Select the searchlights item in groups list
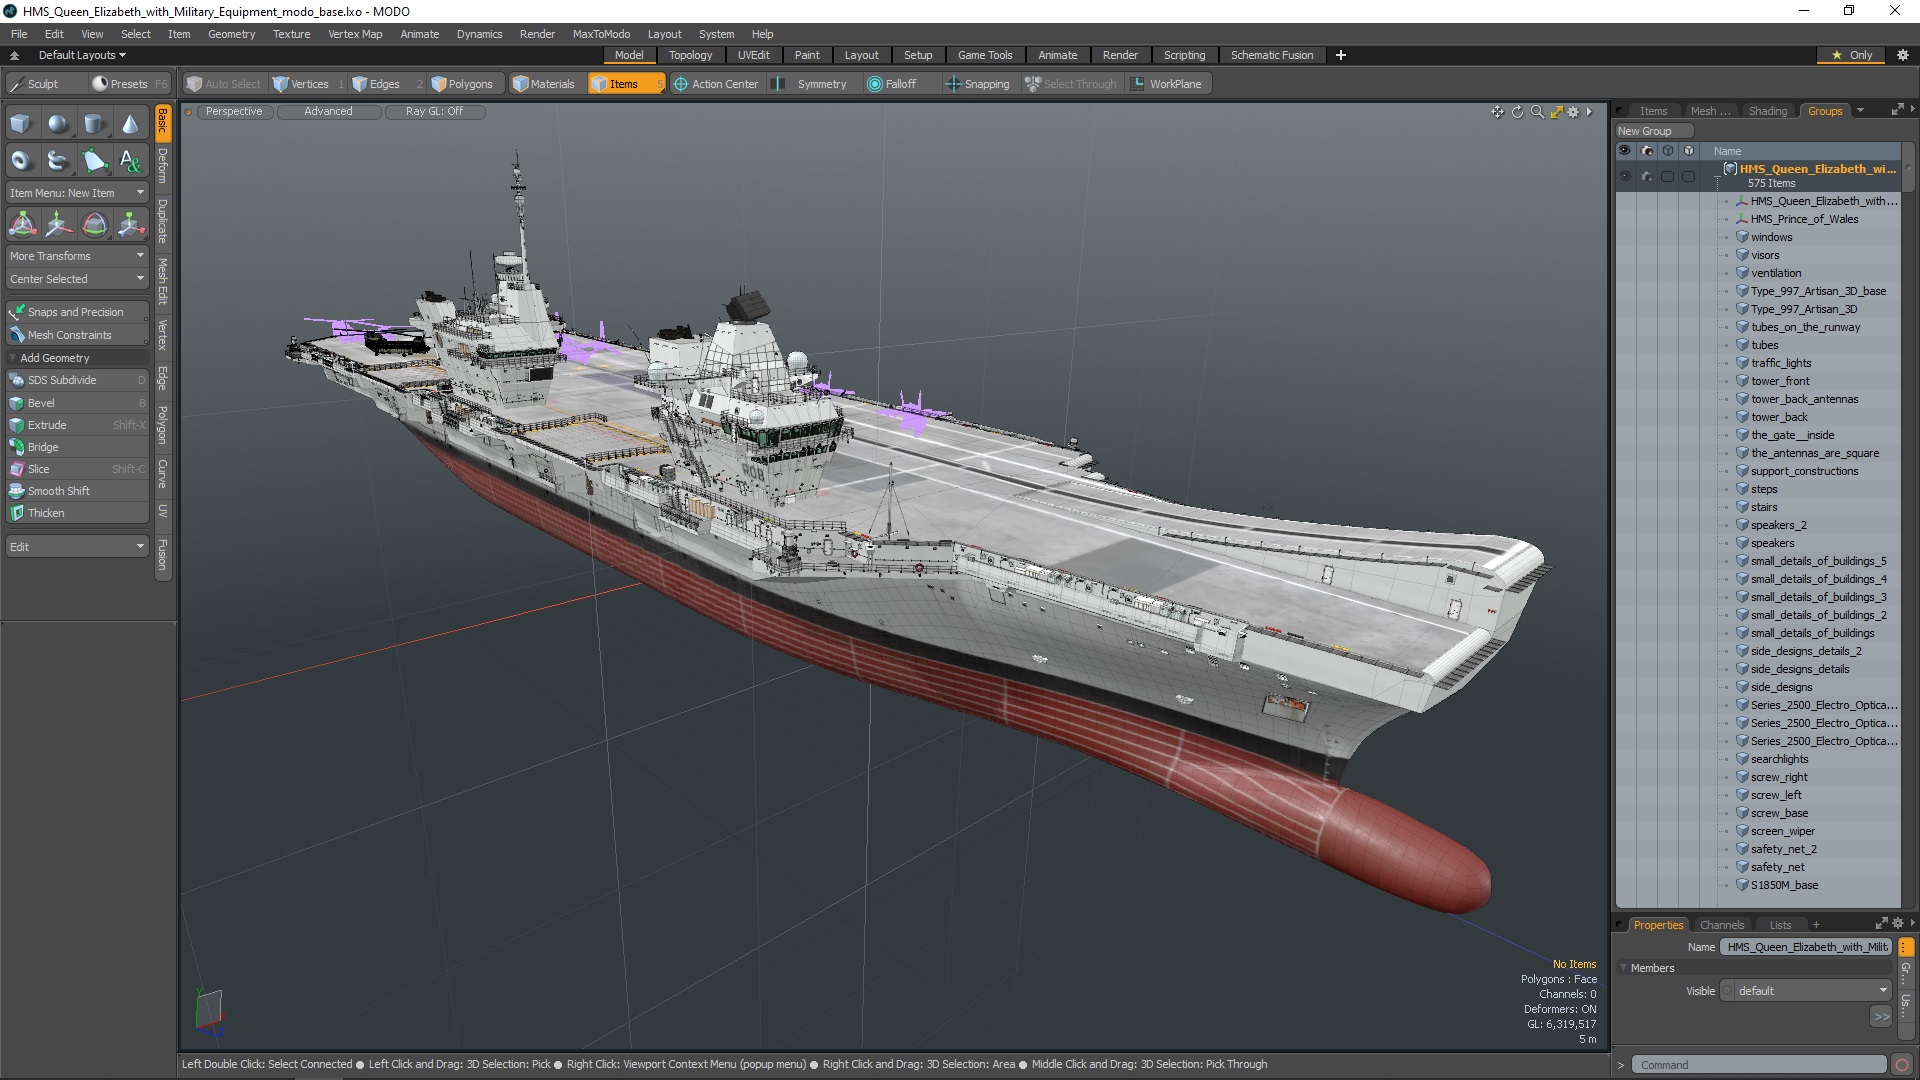The width and height of the screenshot is (1920, 1080). coord(1779,759)
